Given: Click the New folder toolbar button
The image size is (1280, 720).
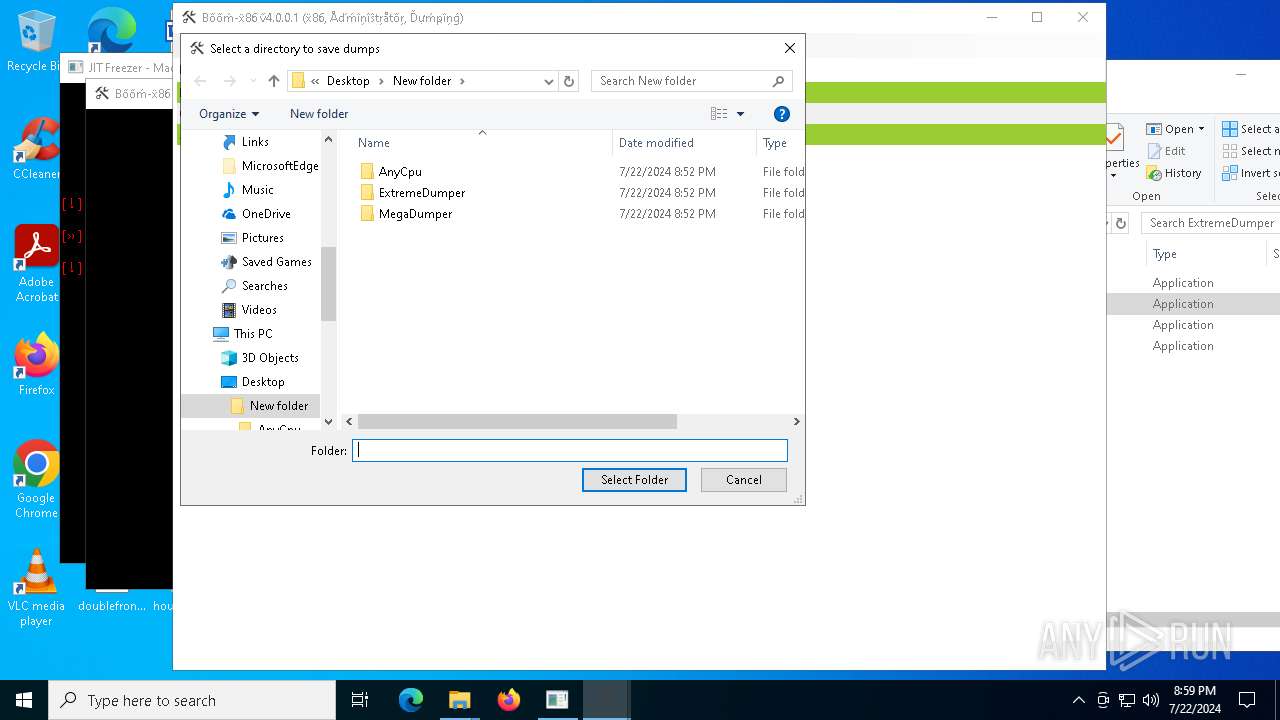Looking at the screenshot, I should [319, 114].
